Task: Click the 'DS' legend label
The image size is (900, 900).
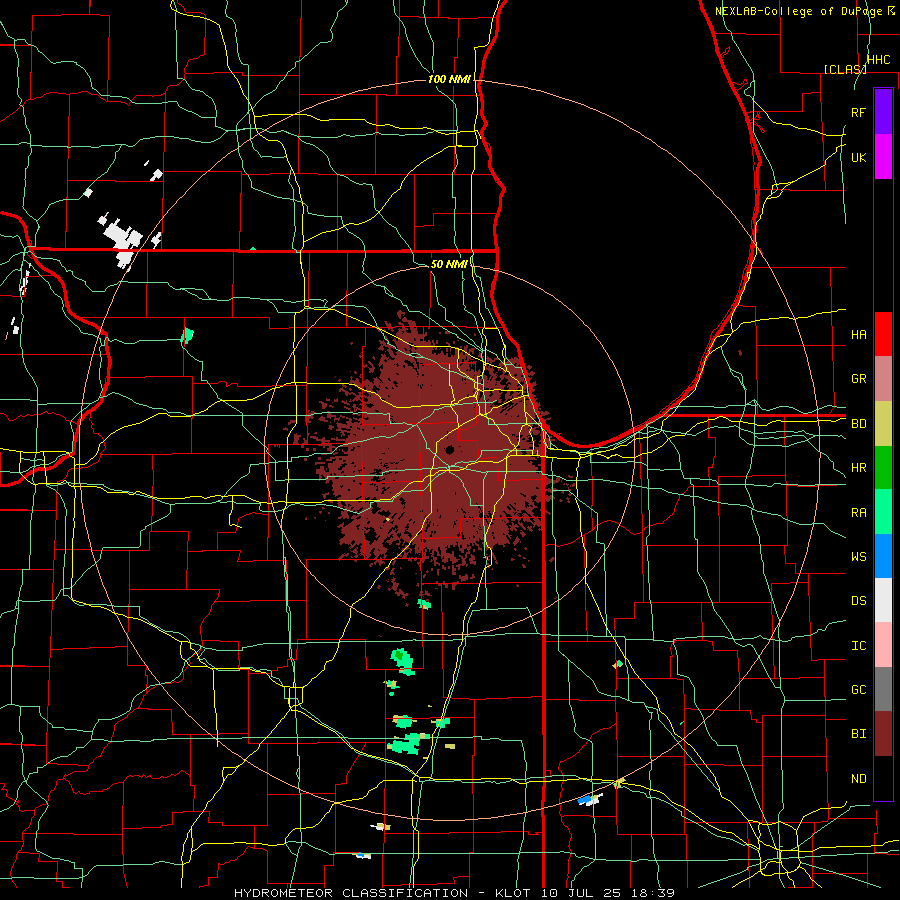Action: [858, 601]
